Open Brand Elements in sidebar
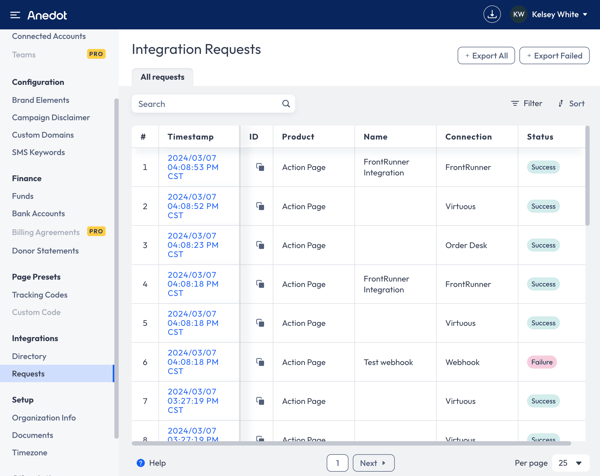The height and width of the screenshot is (476, 600). pyautogui.click(x=41, y=100)
